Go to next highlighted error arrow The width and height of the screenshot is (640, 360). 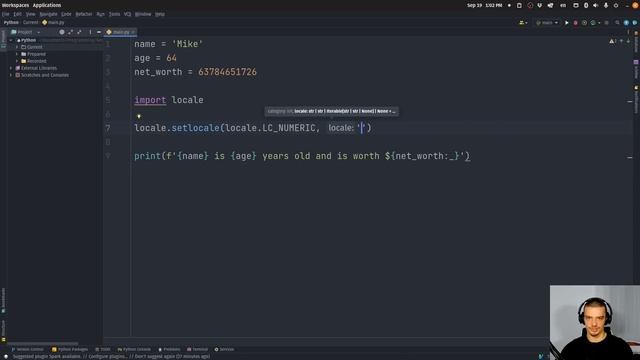[629, 41]
